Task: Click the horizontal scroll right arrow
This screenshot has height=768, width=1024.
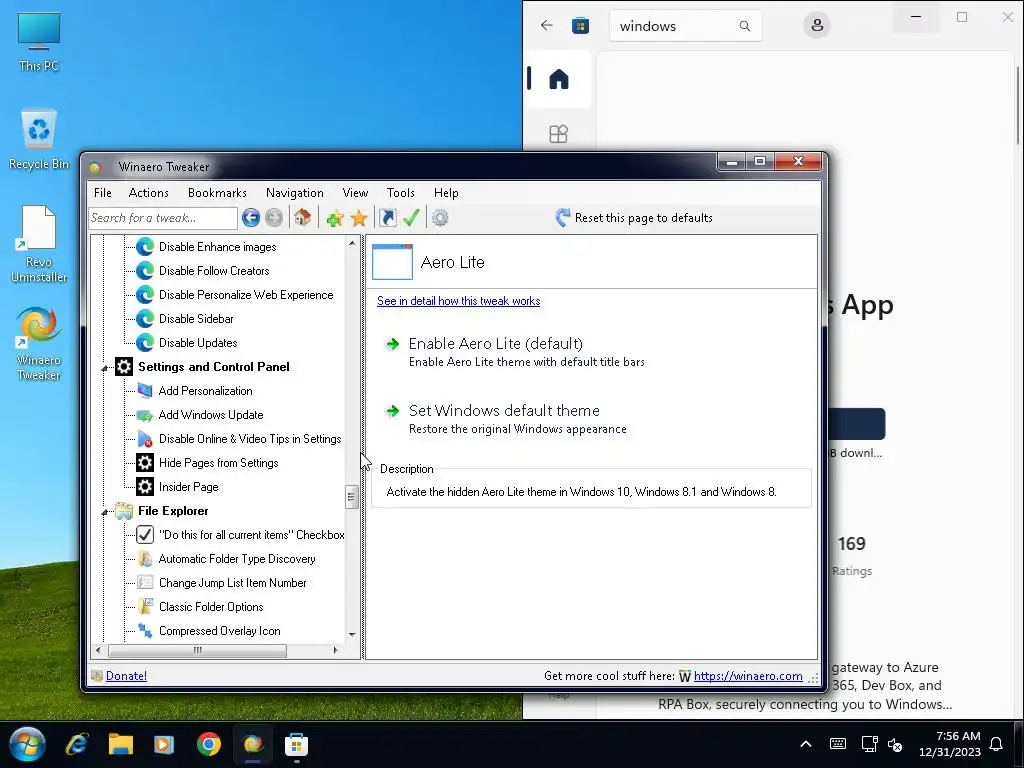Action: coord(336,650)
